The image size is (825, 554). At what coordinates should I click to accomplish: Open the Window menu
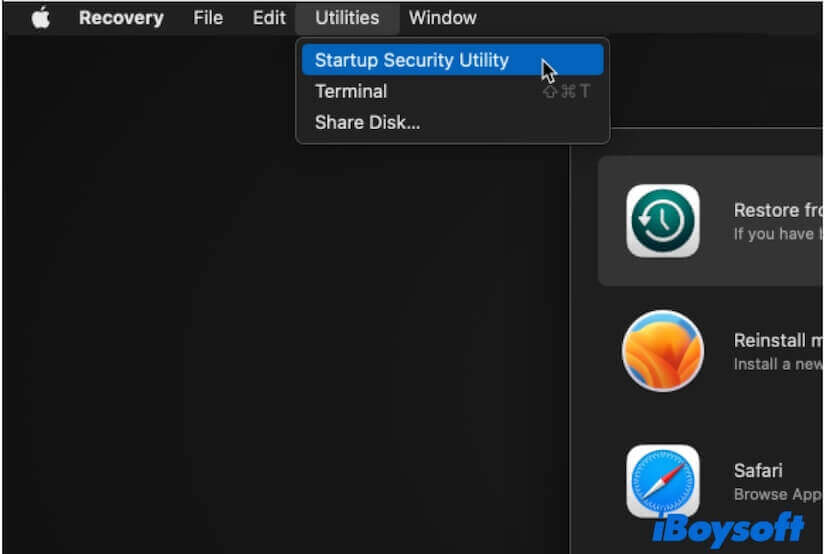[x=442, y=18]
